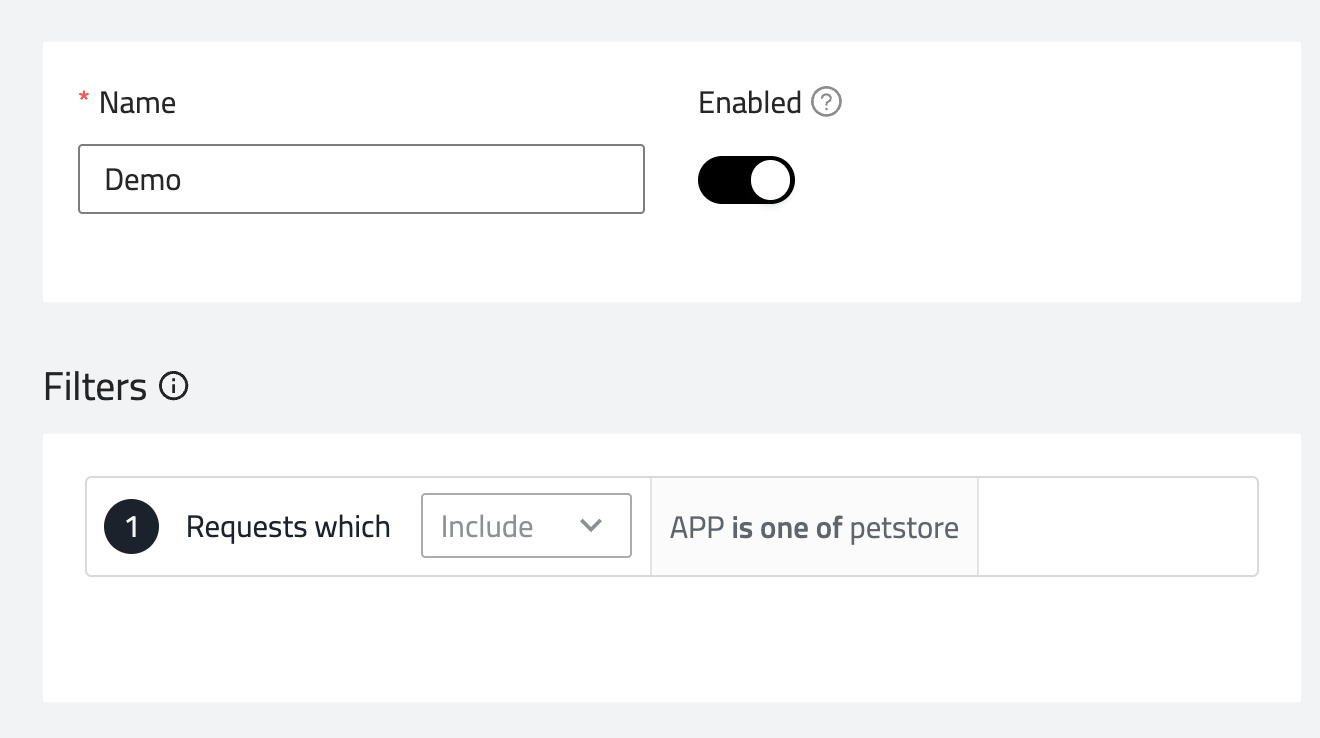Click the "Requests which" label
Viewport: 1320px width, 738px height.
[288, 527]
